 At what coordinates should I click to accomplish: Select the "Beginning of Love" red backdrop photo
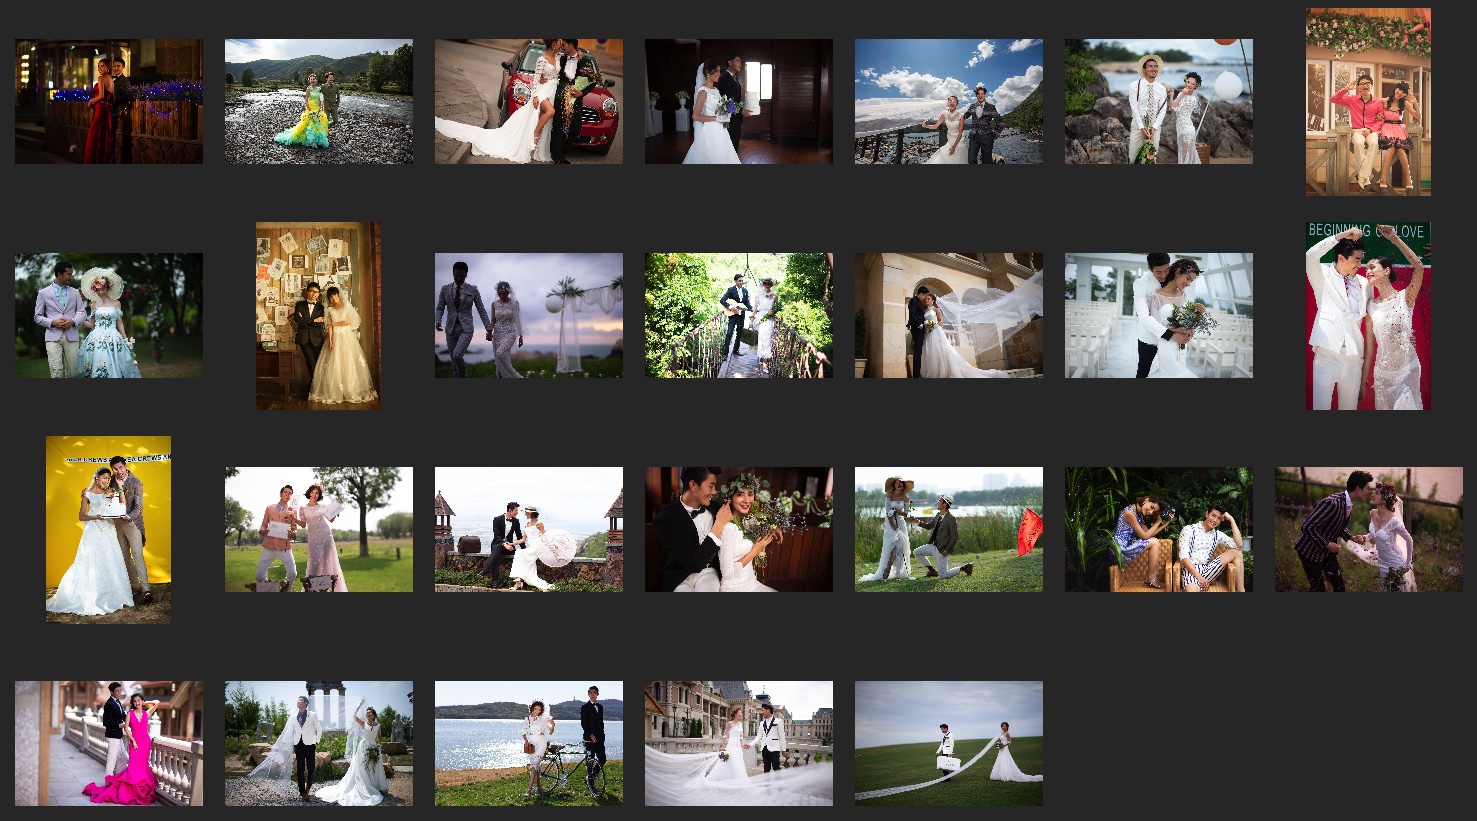(1367, 315)
